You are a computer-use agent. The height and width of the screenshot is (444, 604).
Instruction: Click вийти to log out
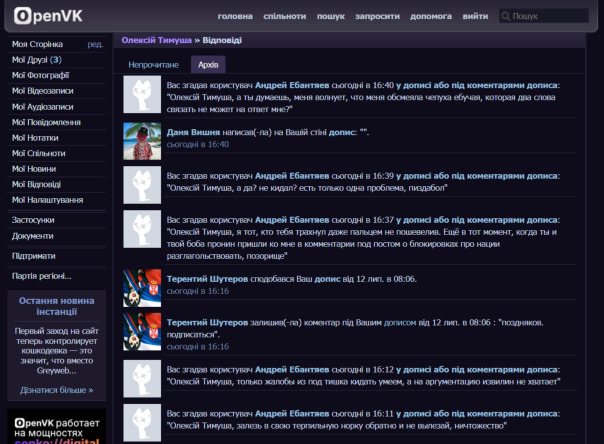(475, 16)
